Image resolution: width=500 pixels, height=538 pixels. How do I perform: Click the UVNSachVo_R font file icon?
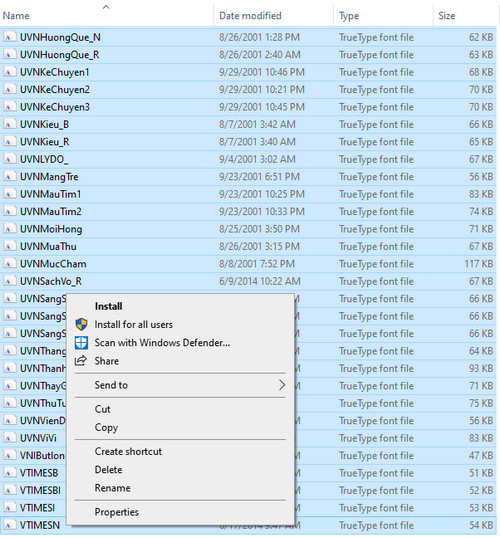(10, 281)
